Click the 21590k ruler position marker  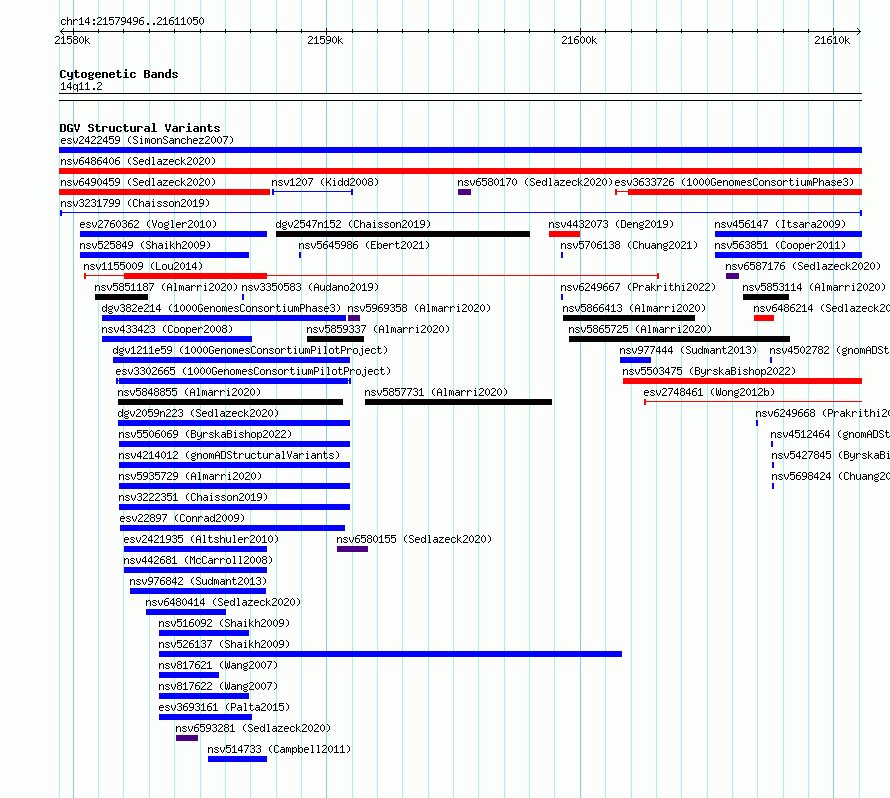click(325, 40)
